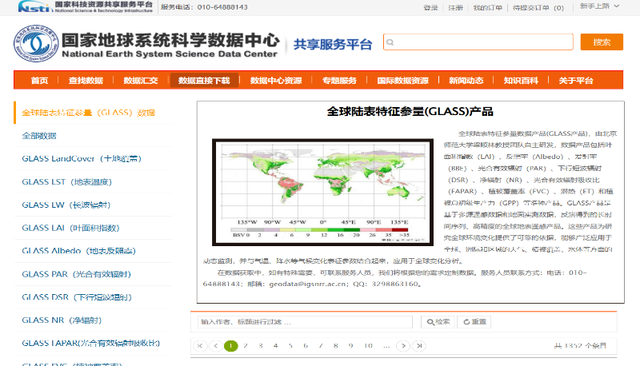Image resolution: width=640 pixels, height=366 pixels.
Task: Open GLASS DSR (下行短波辐射) in the sidebar
Action: (x=77, y=297)
